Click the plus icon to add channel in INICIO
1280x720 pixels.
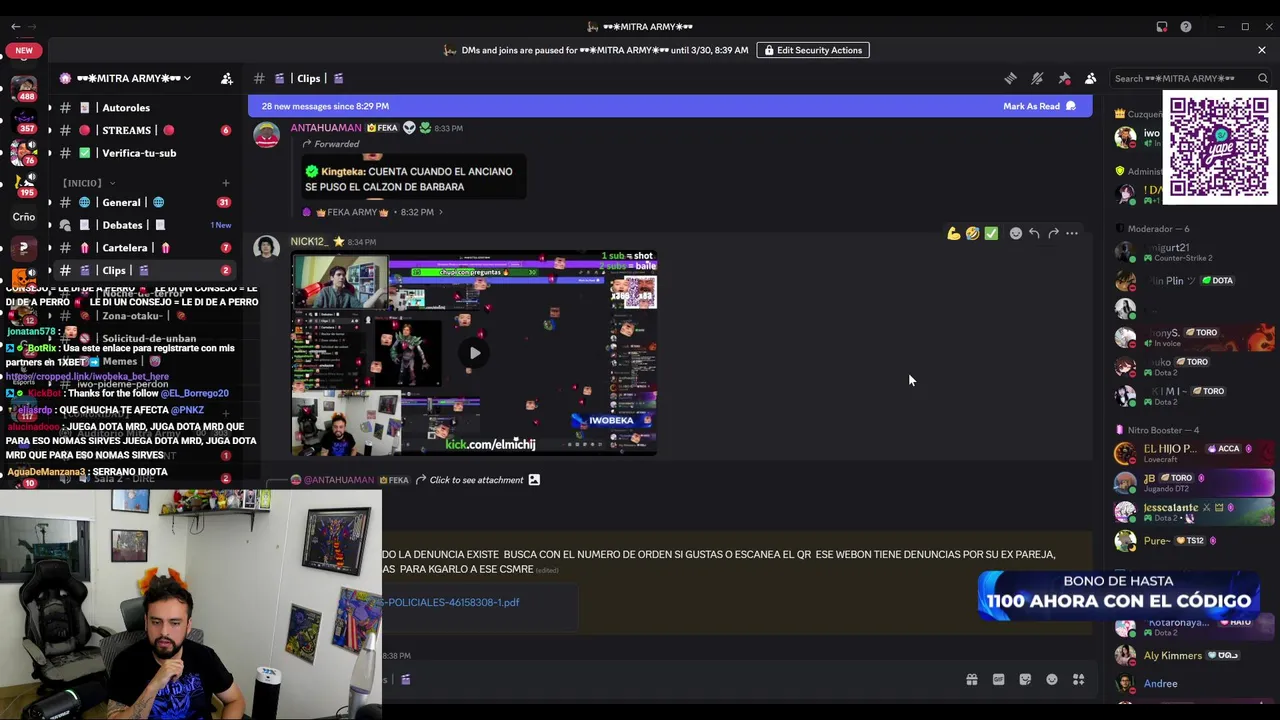coord(226,183)
